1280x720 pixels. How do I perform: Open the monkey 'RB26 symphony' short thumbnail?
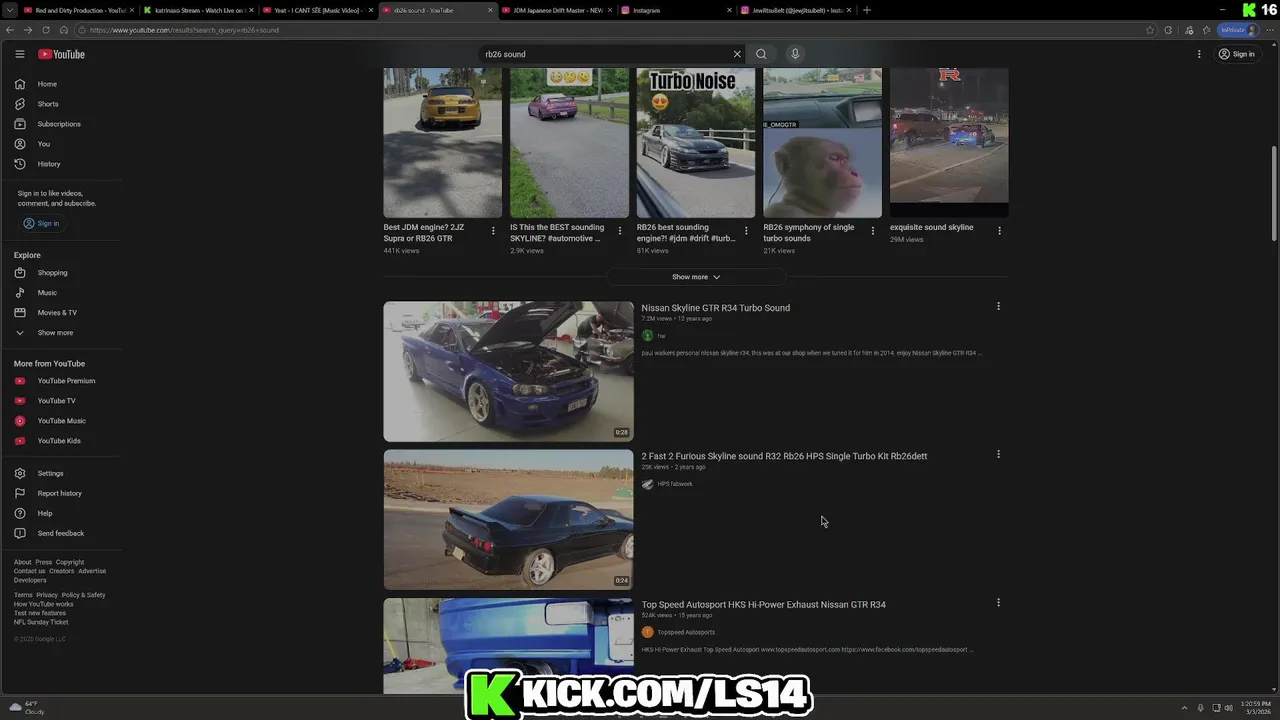pos(822,142)
